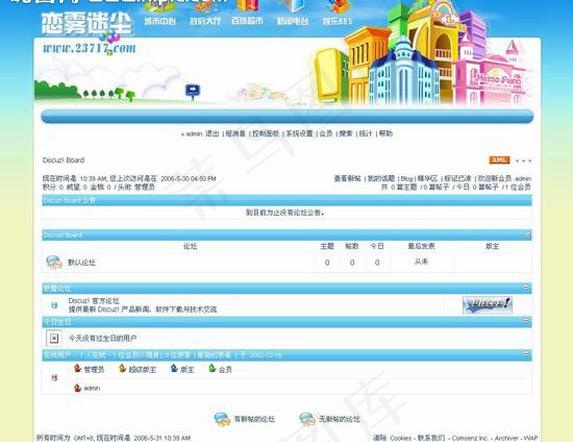Click the broken image icon beside birthday notice
The image size is (573, 442).
(x=54, y=338)
